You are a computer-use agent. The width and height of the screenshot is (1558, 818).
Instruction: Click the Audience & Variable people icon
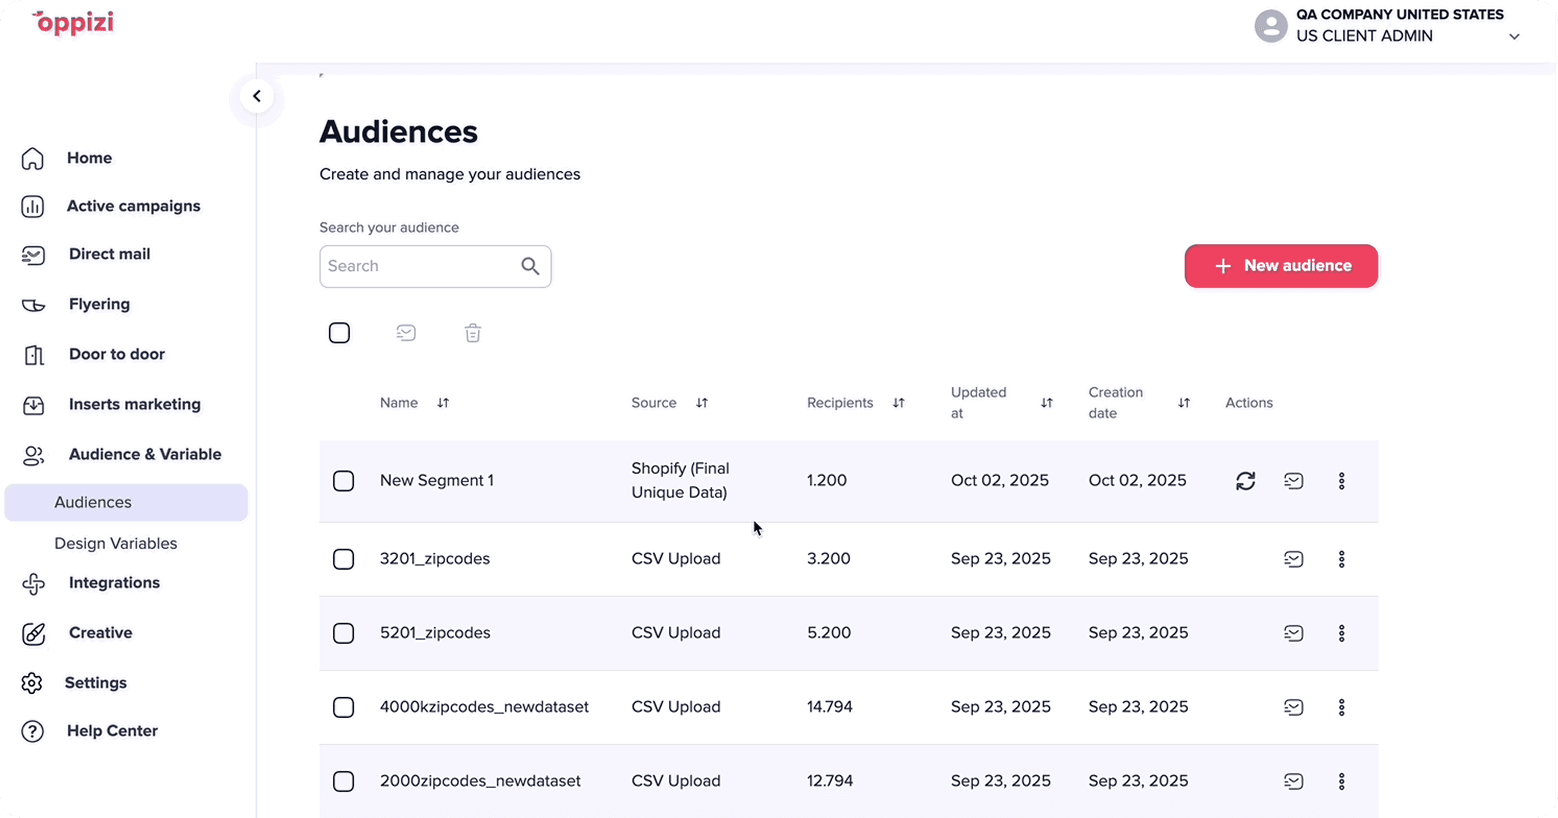tap(33, 455)
